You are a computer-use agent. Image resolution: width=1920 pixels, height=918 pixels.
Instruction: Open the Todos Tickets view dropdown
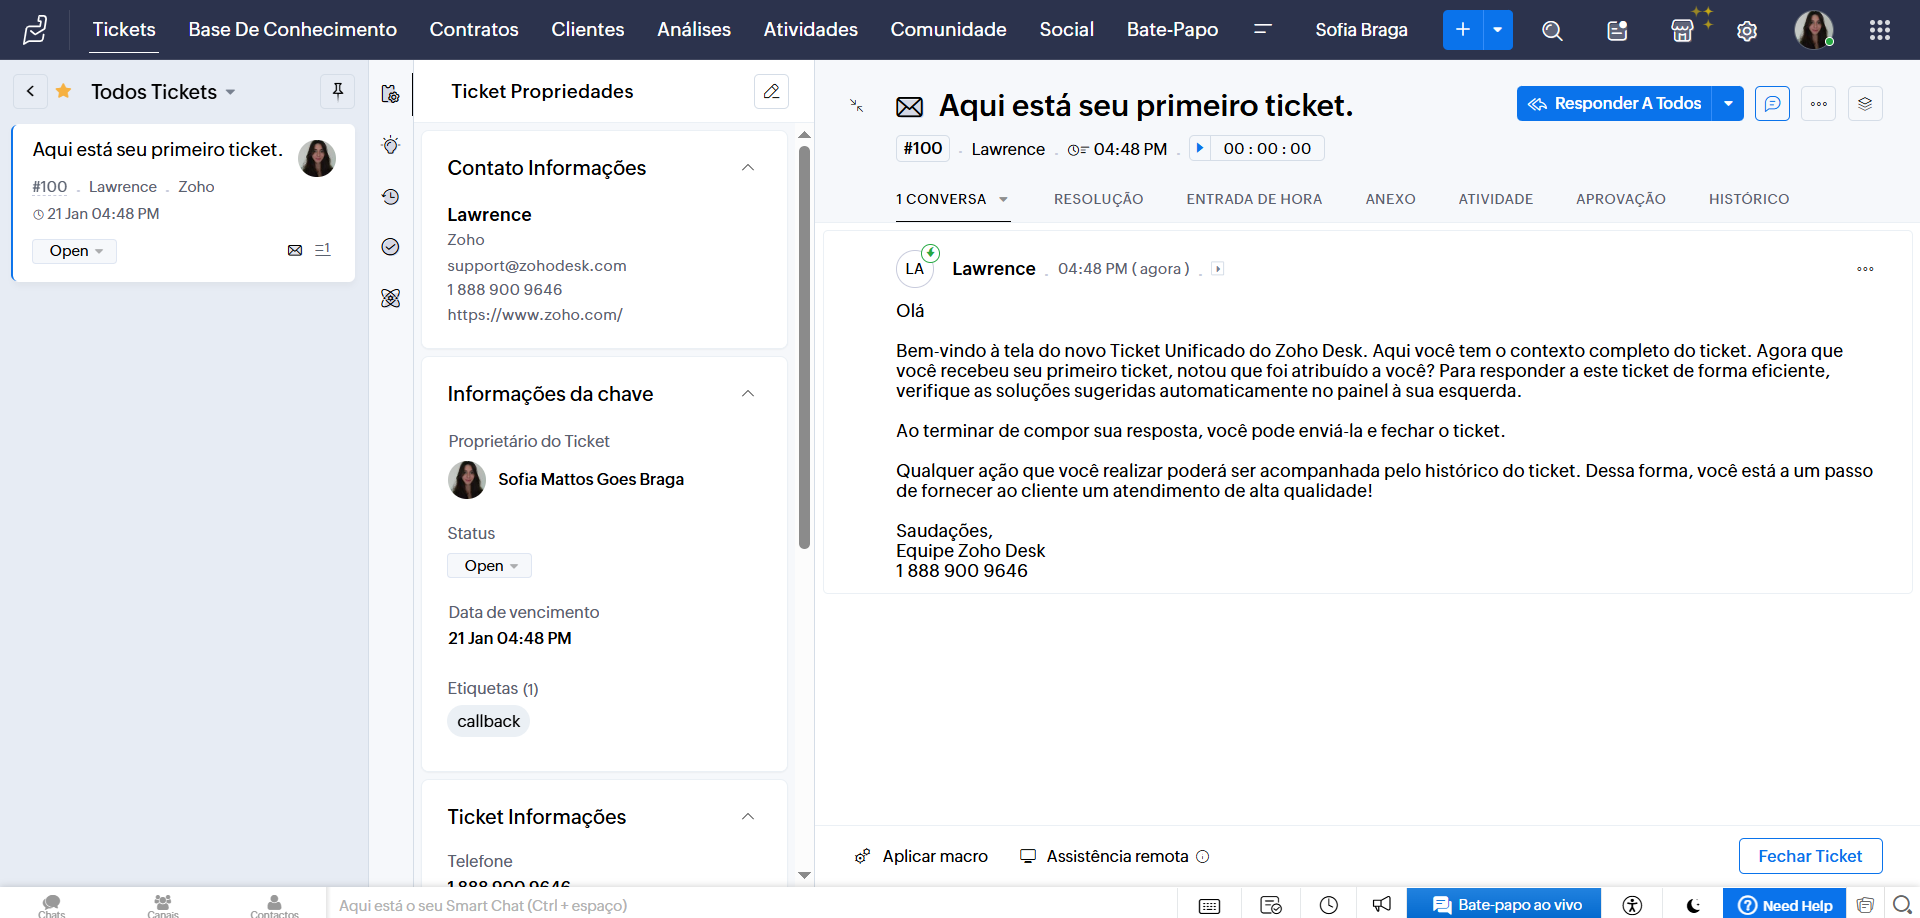point(231,91)
